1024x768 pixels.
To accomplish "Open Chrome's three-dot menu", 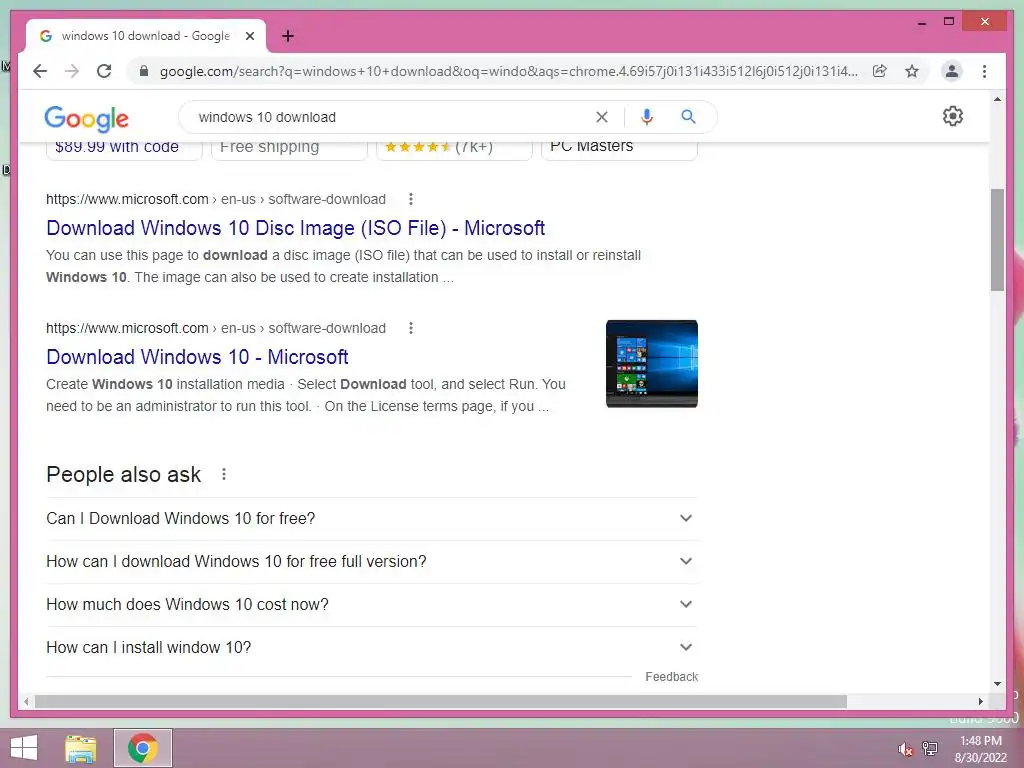I will click(984, 71).
